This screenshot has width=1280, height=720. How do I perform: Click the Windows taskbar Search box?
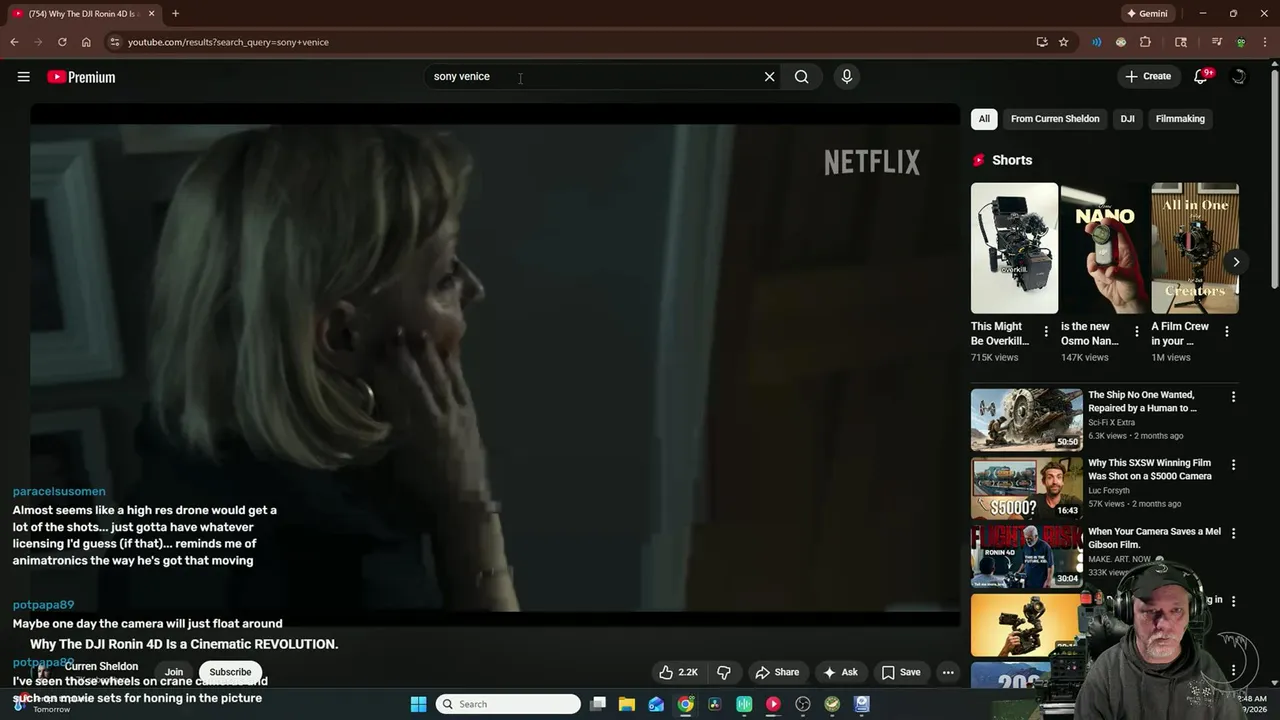(508, 704)
